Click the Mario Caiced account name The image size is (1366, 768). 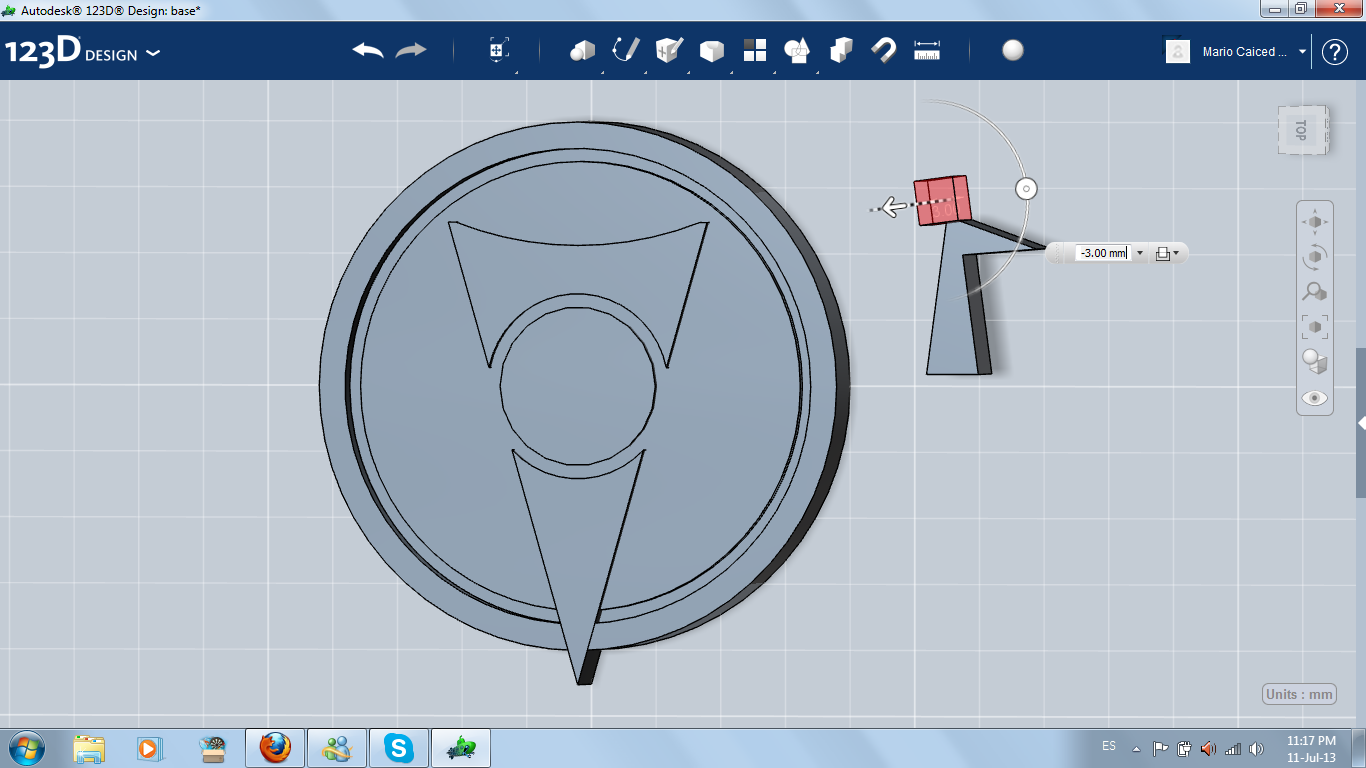coord(1245,52)
